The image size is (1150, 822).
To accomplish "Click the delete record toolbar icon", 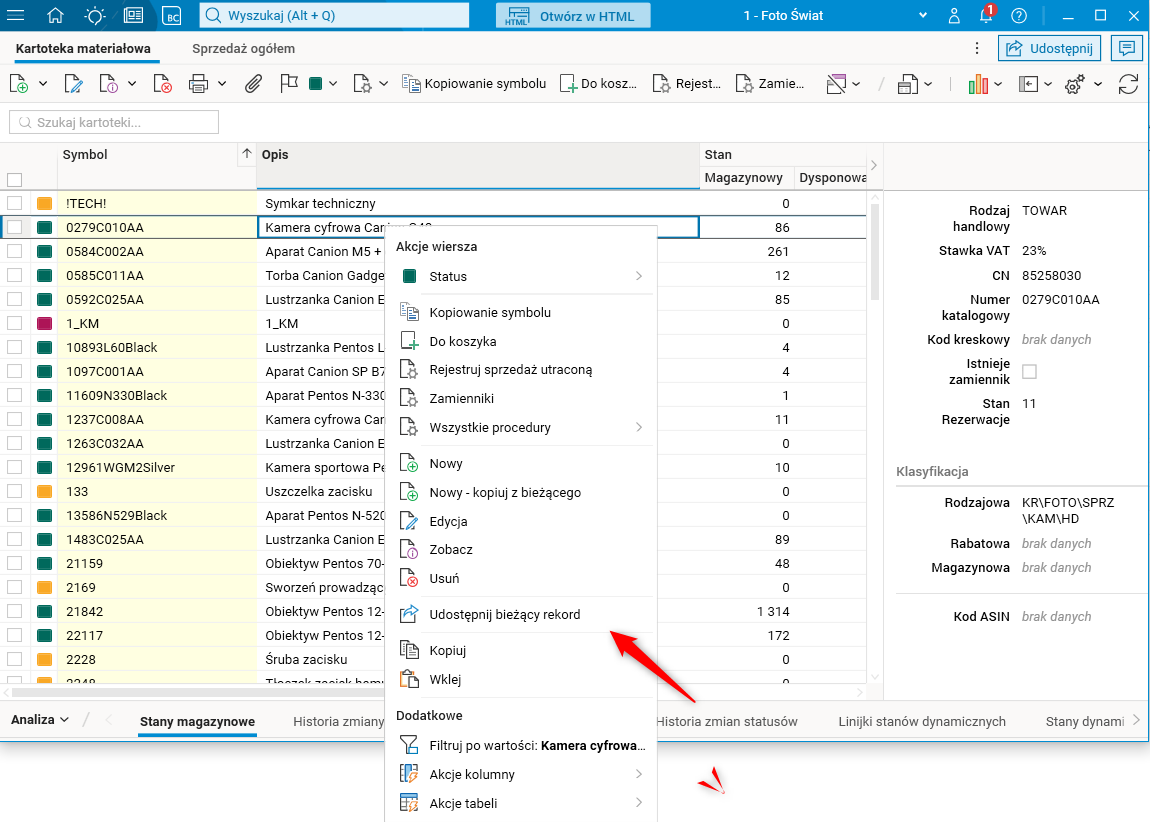I will pyautogui.click(x=162, y=84).
